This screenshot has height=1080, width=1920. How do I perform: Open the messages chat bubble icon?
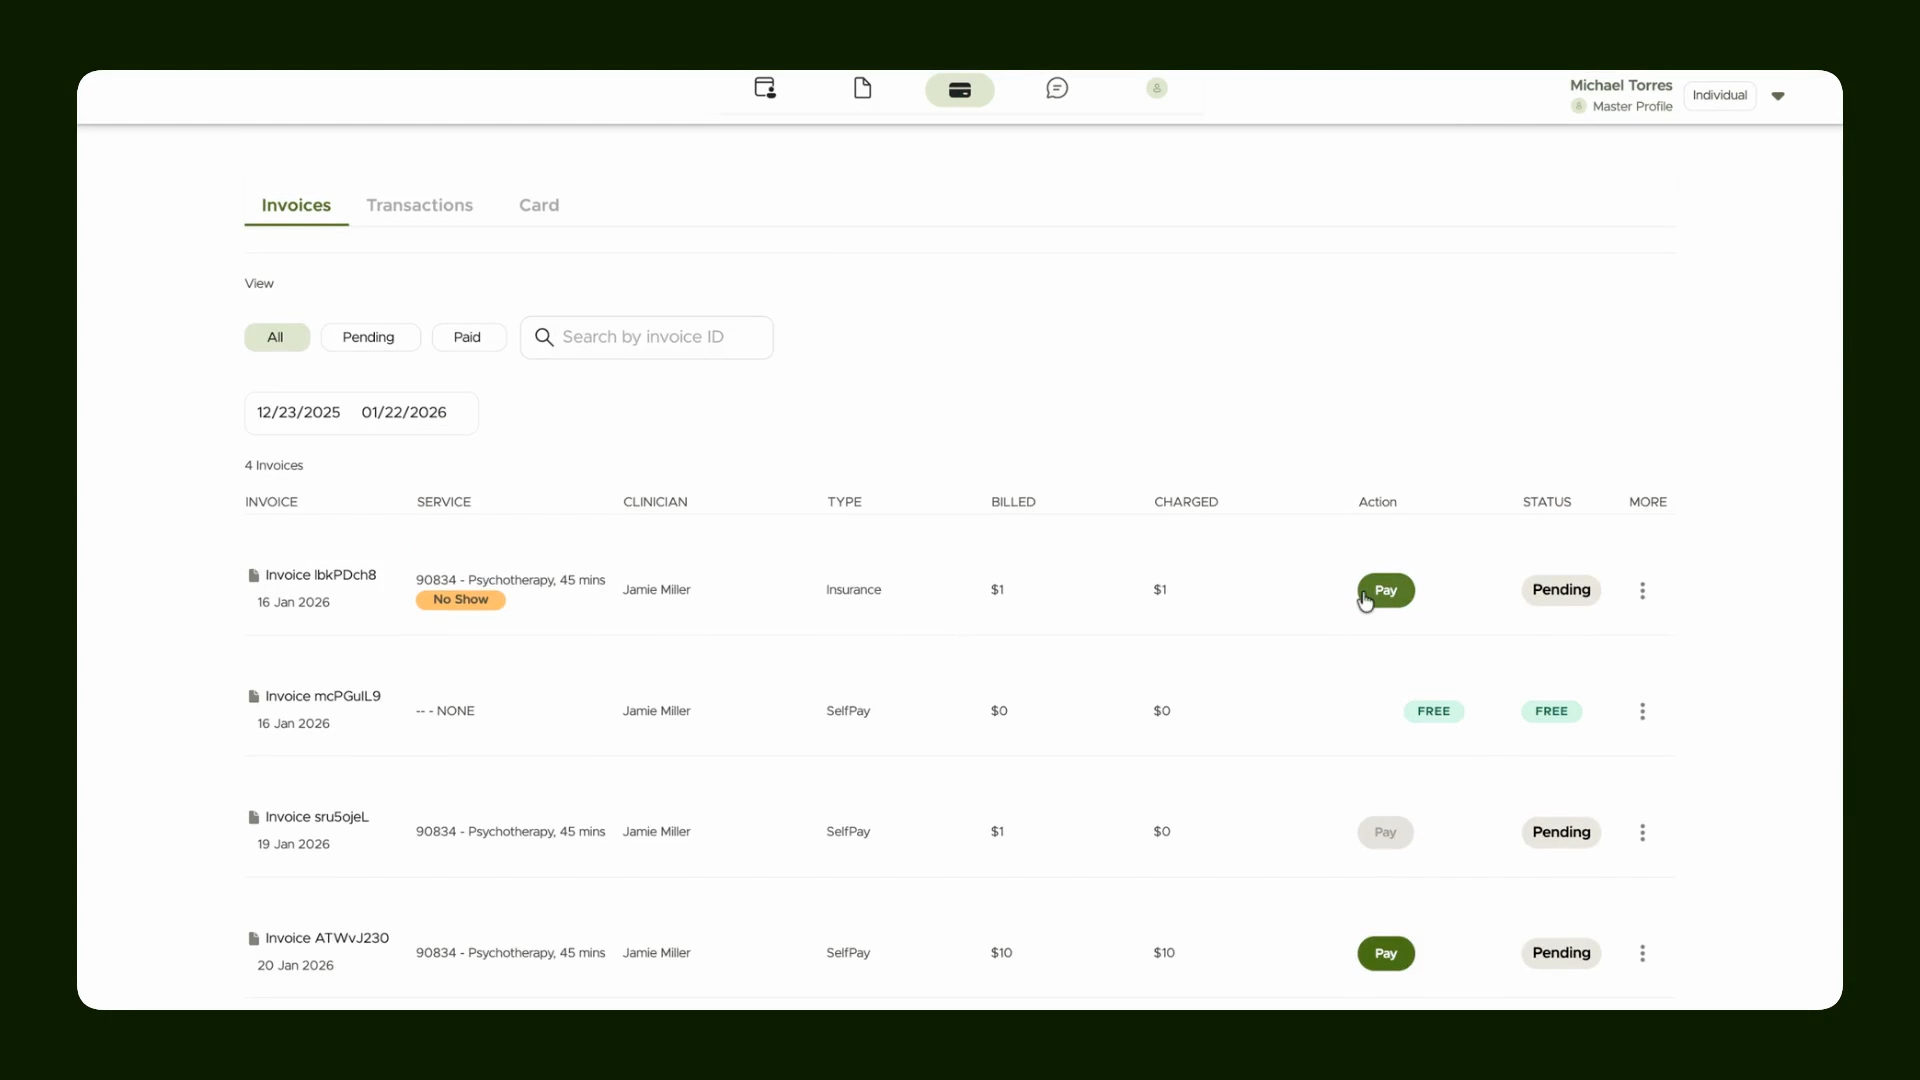point(1057,88)
